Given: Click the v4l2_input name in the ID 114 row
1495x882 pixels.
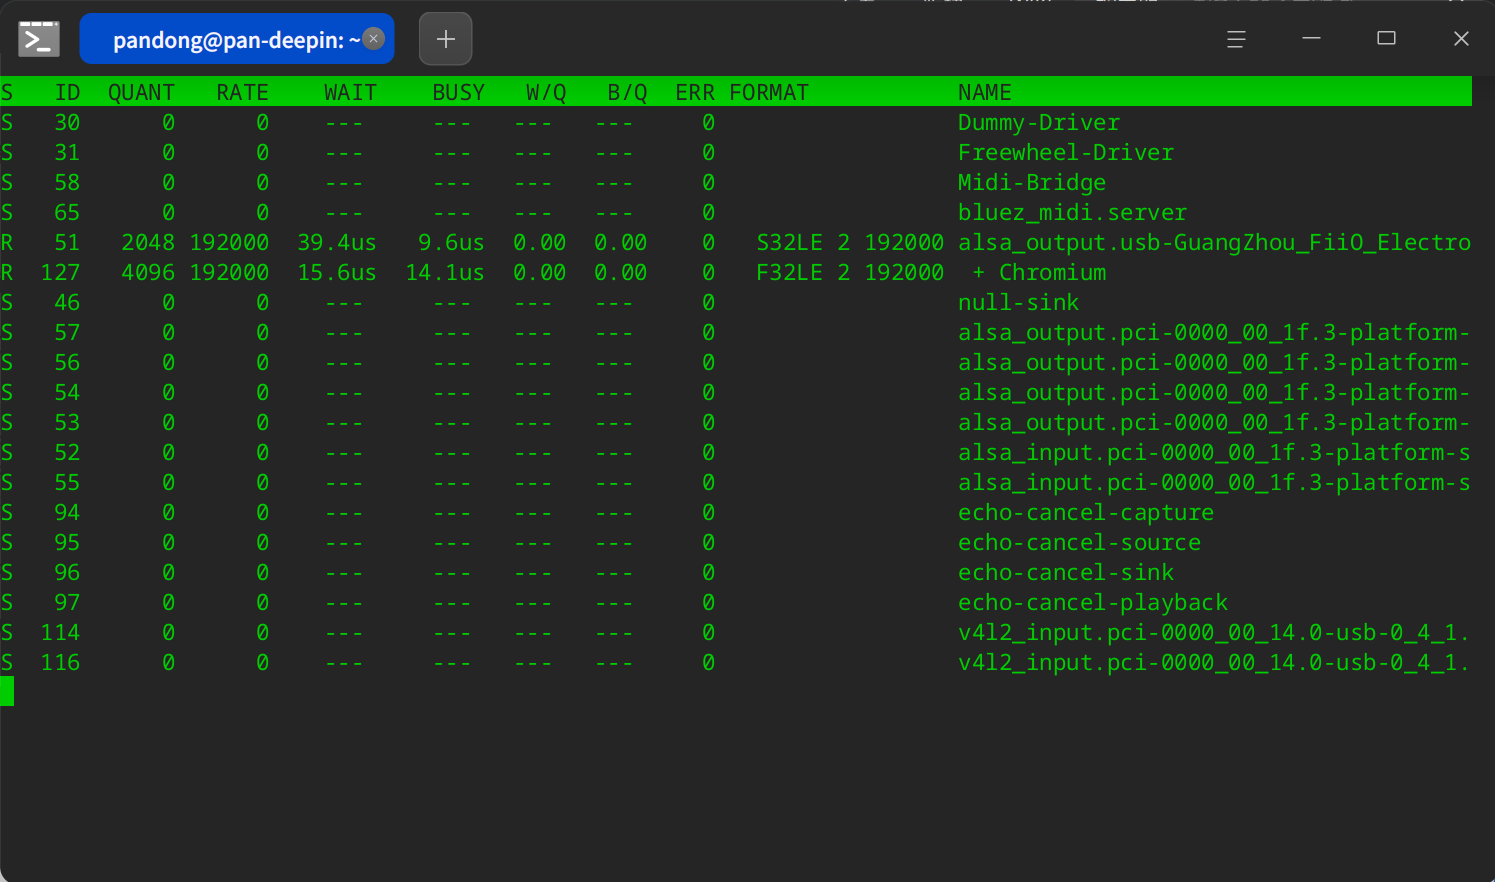Looking at the screenshot, I should (1214, 632).
